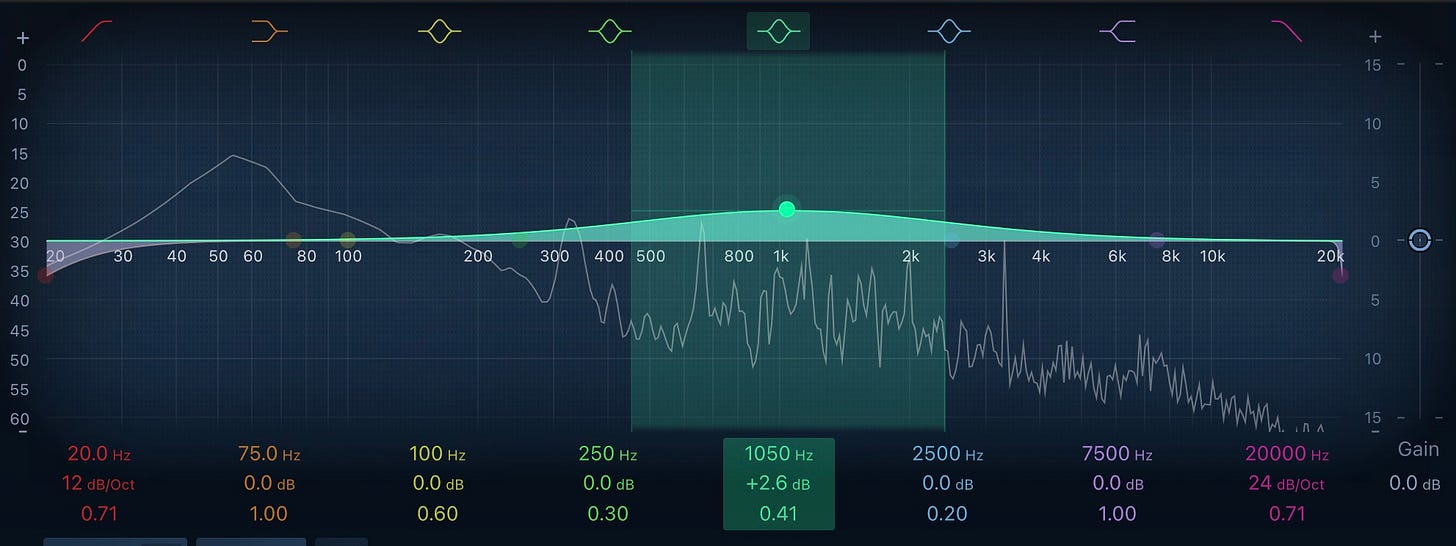
Task: Click the orange band 1.00 Q value
Action: pyautogui.click(x=268, y=514)
